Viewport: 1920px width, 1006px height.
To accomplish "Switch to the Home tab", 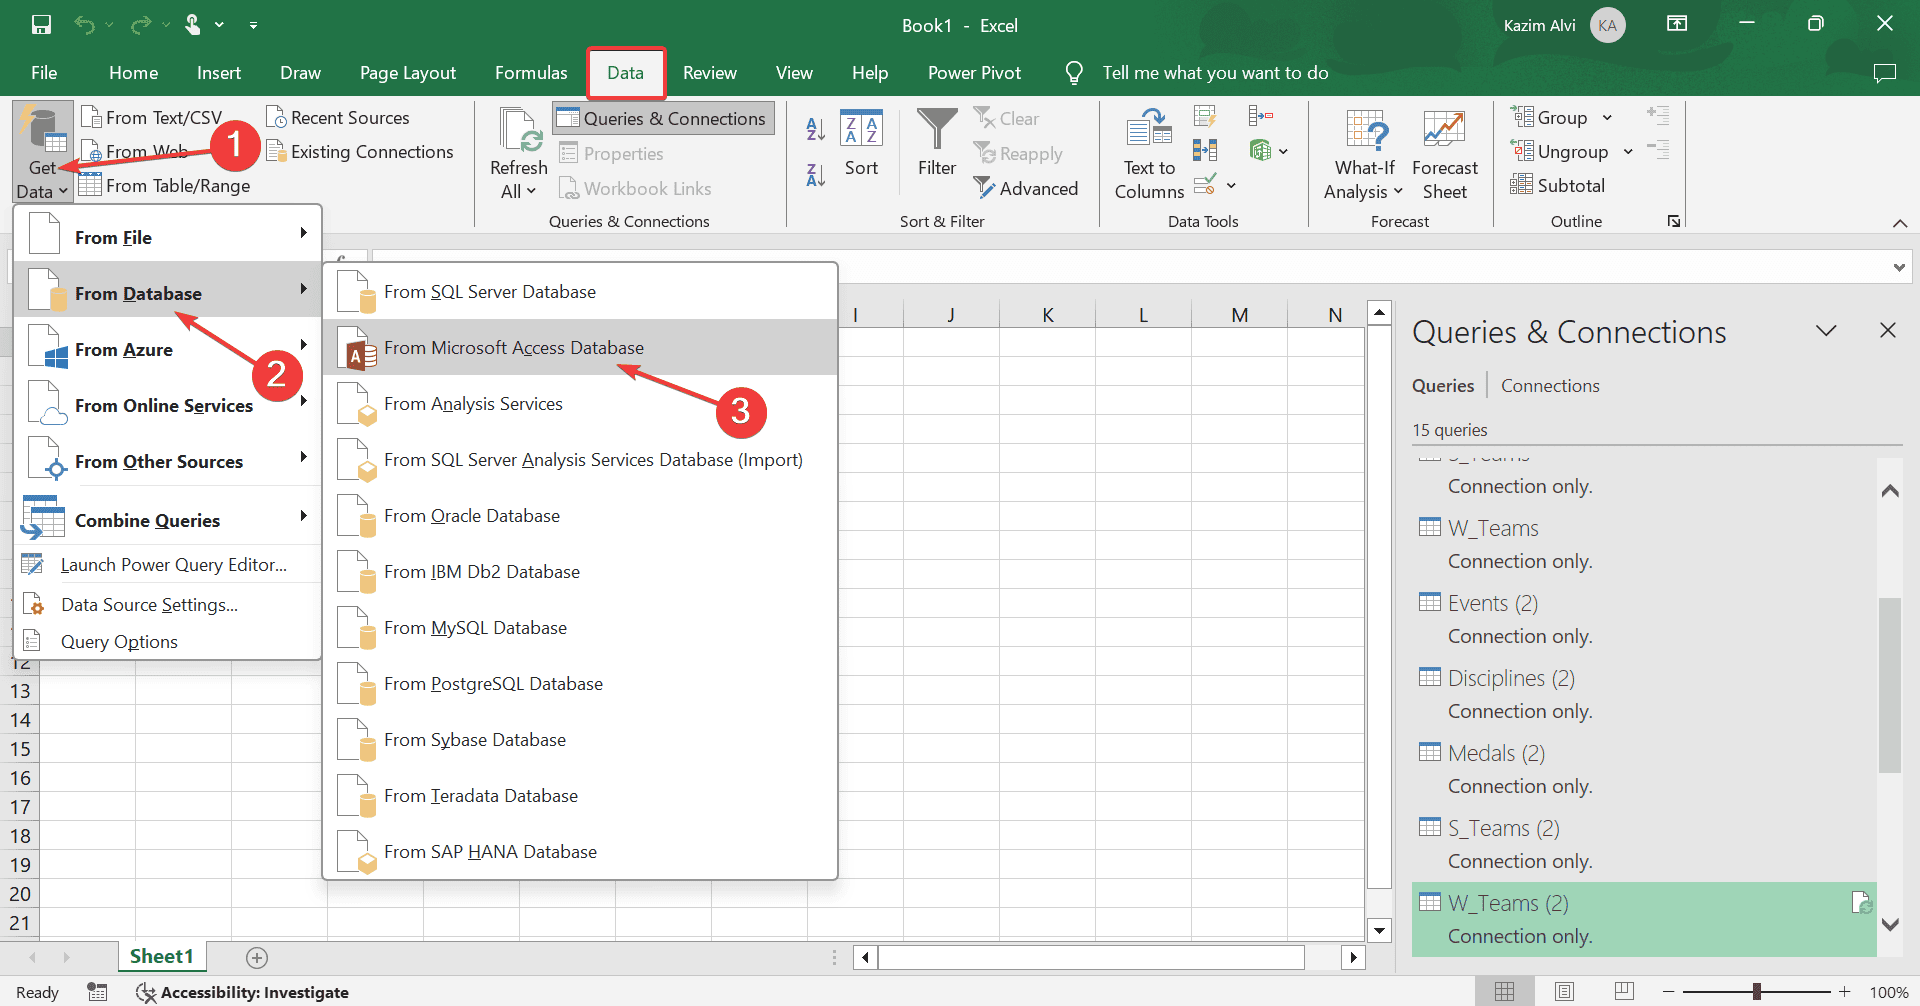I will click(x=133, y=72).
